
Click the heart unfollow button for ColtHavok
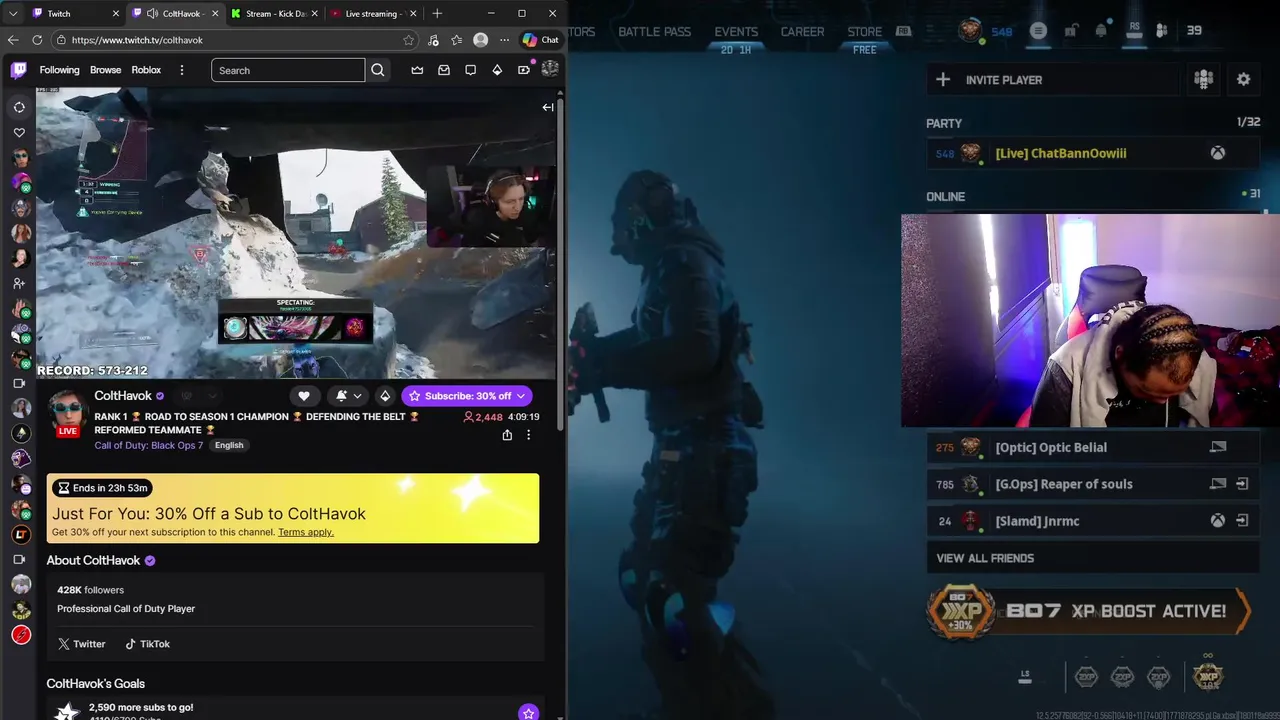click(x=304, y=396)
